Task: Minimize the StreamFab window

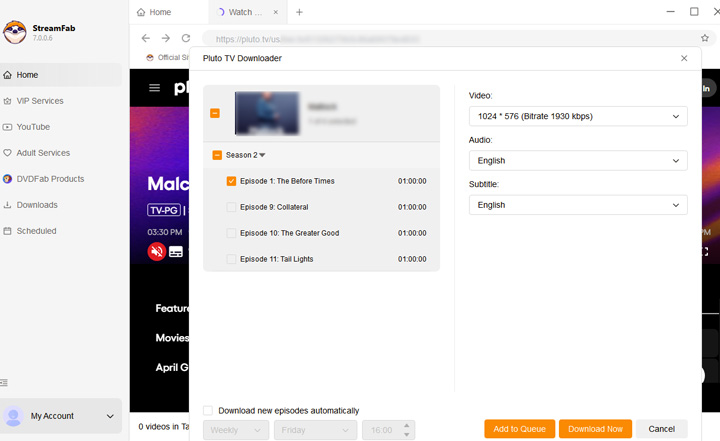Action: [670, 11]
